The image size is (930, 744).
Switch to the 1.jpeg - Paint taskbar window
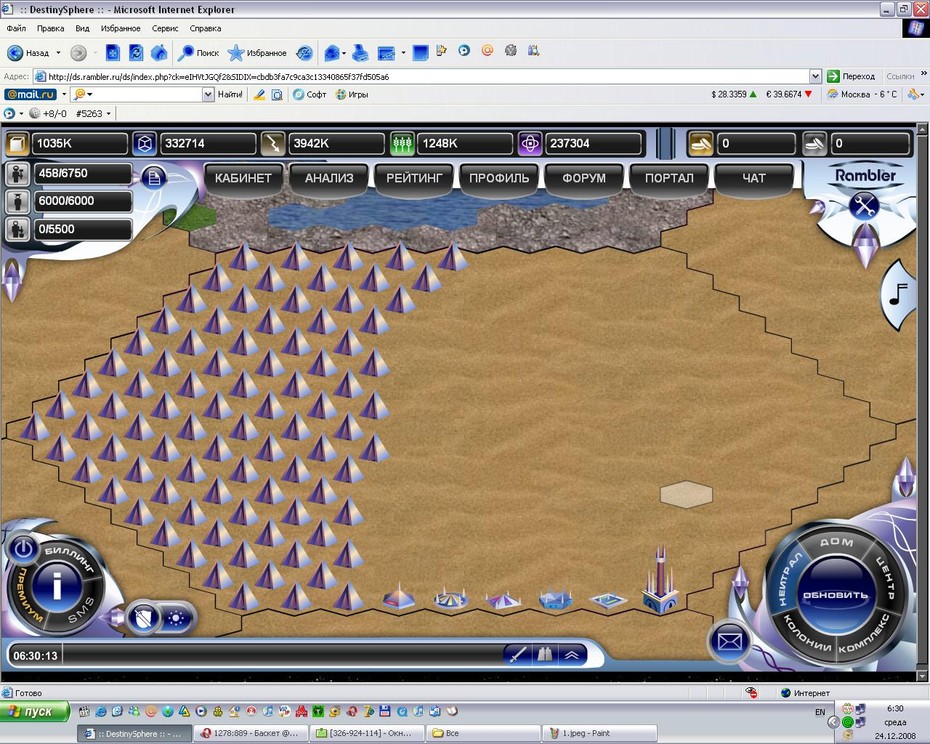pos(601,733)
